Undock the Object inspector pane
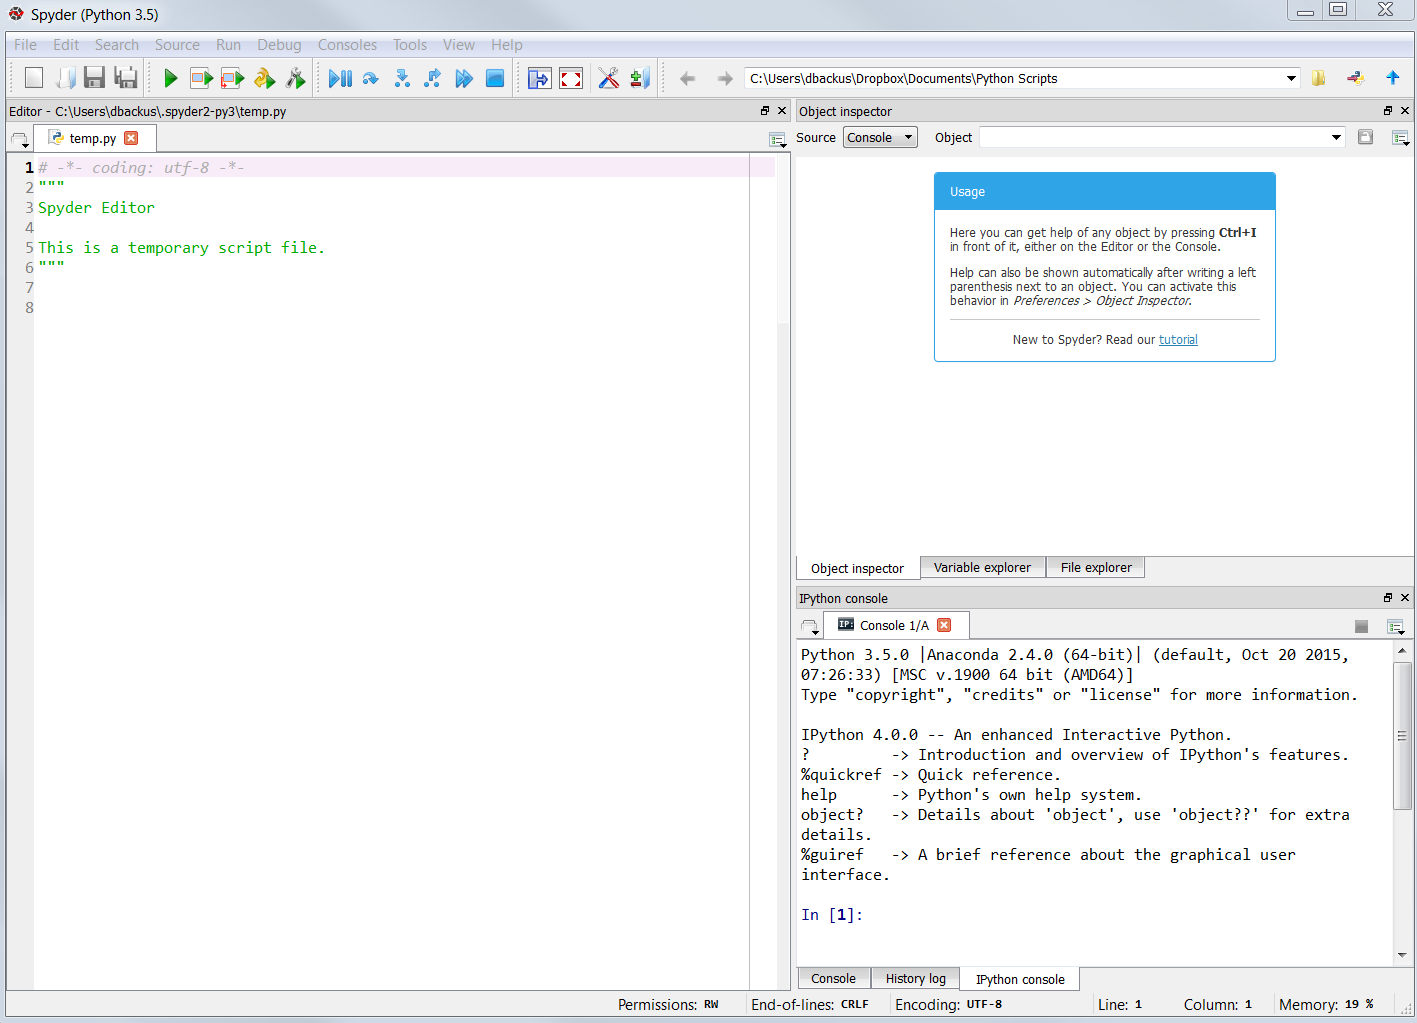 [1387, 111]
